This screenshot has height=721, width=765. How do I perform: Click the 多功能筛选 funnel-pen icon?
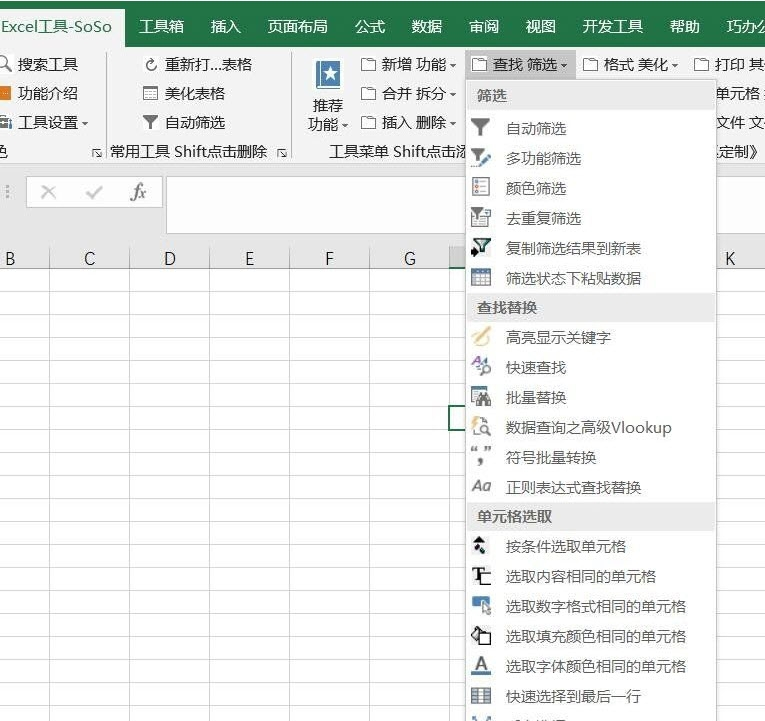pyautogui.click(x=481, y=158)
